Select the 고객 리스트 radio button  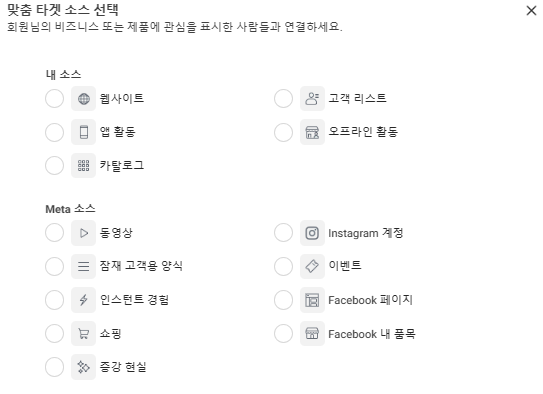click(283, 99)
